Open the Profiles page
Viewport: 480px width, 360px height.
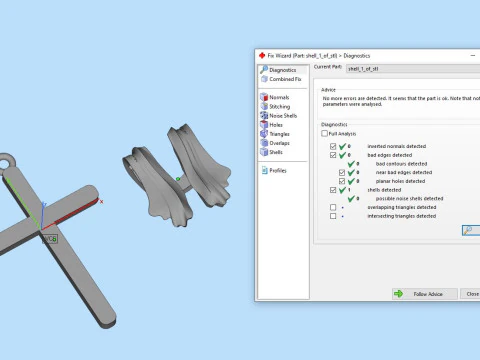tap(278, 170)
